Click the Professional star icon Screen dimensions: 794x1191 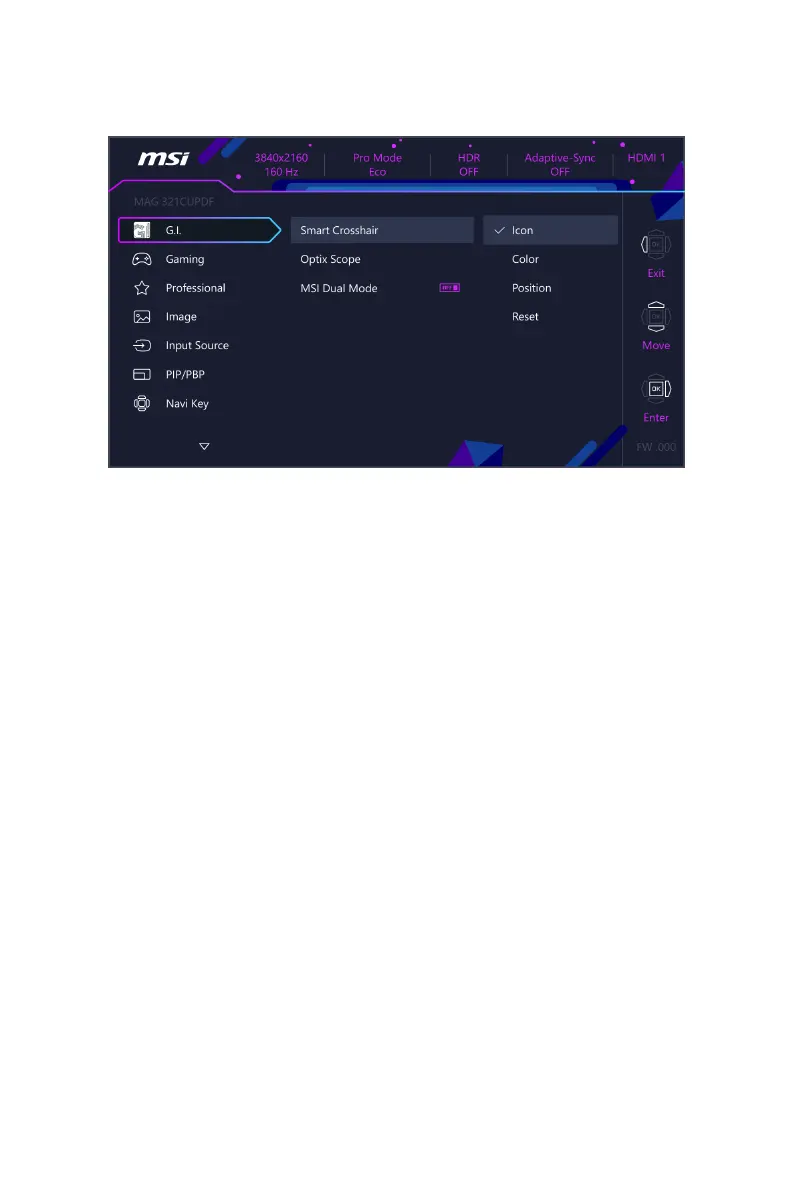[x=141, y=288]
